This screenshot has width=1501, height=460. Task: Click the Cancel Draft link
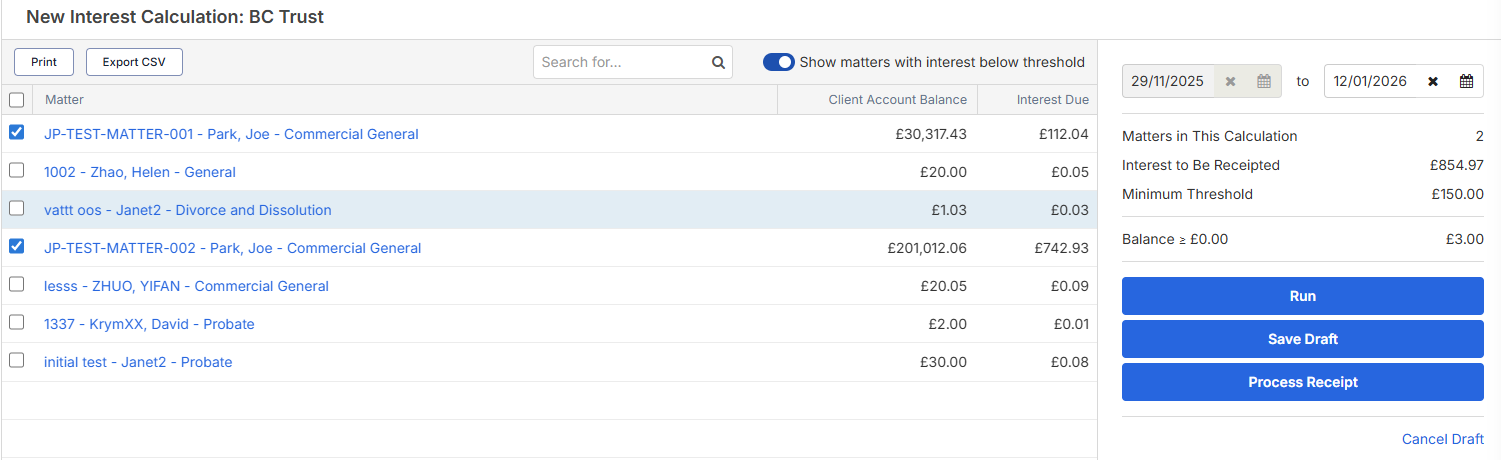(1442, 439)
